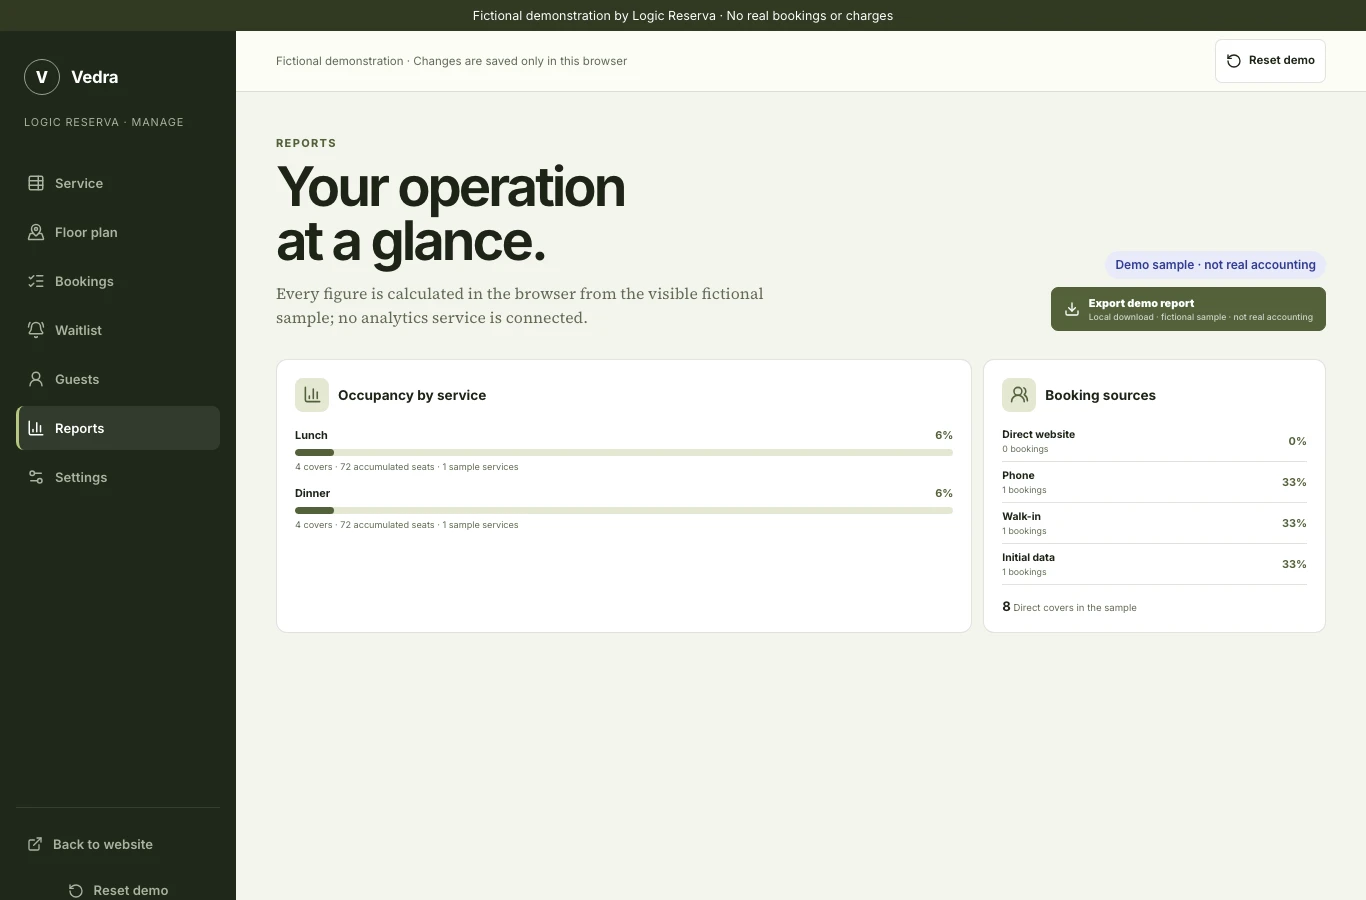The height and width of the screenshot is (900, 1366).
Task: Export the demo report
Action: pyautogui.click(x=1188, y=309)
